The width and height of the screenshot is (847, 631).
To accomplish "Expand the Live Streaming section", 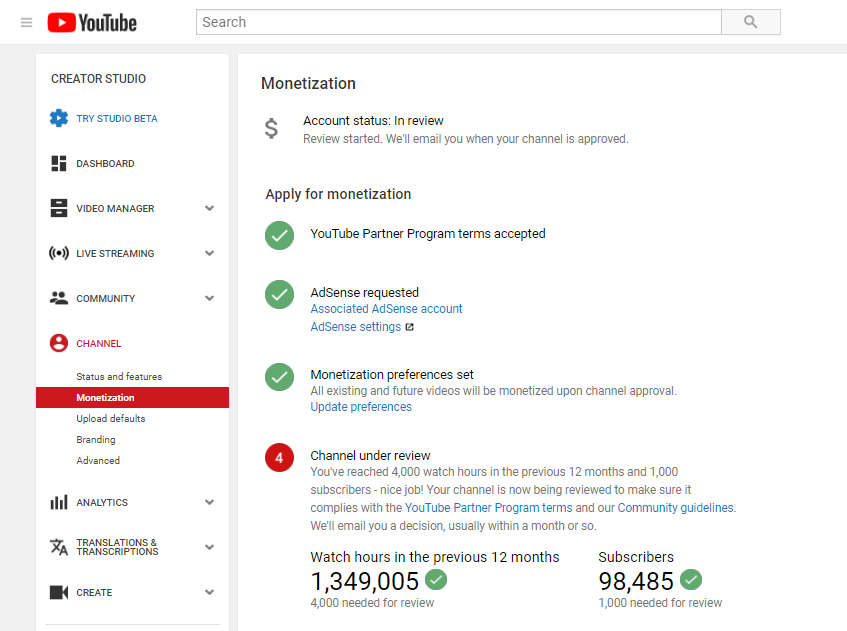I will pos(210,253).
